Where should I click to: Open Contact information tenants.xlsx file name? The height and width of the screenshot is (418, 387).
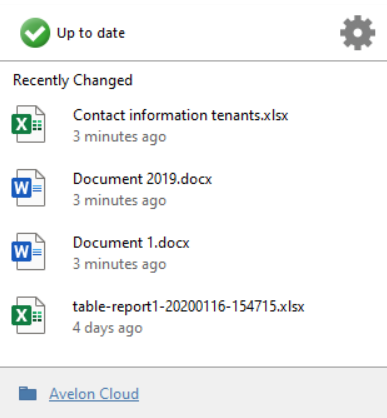[x=180, y=115]
